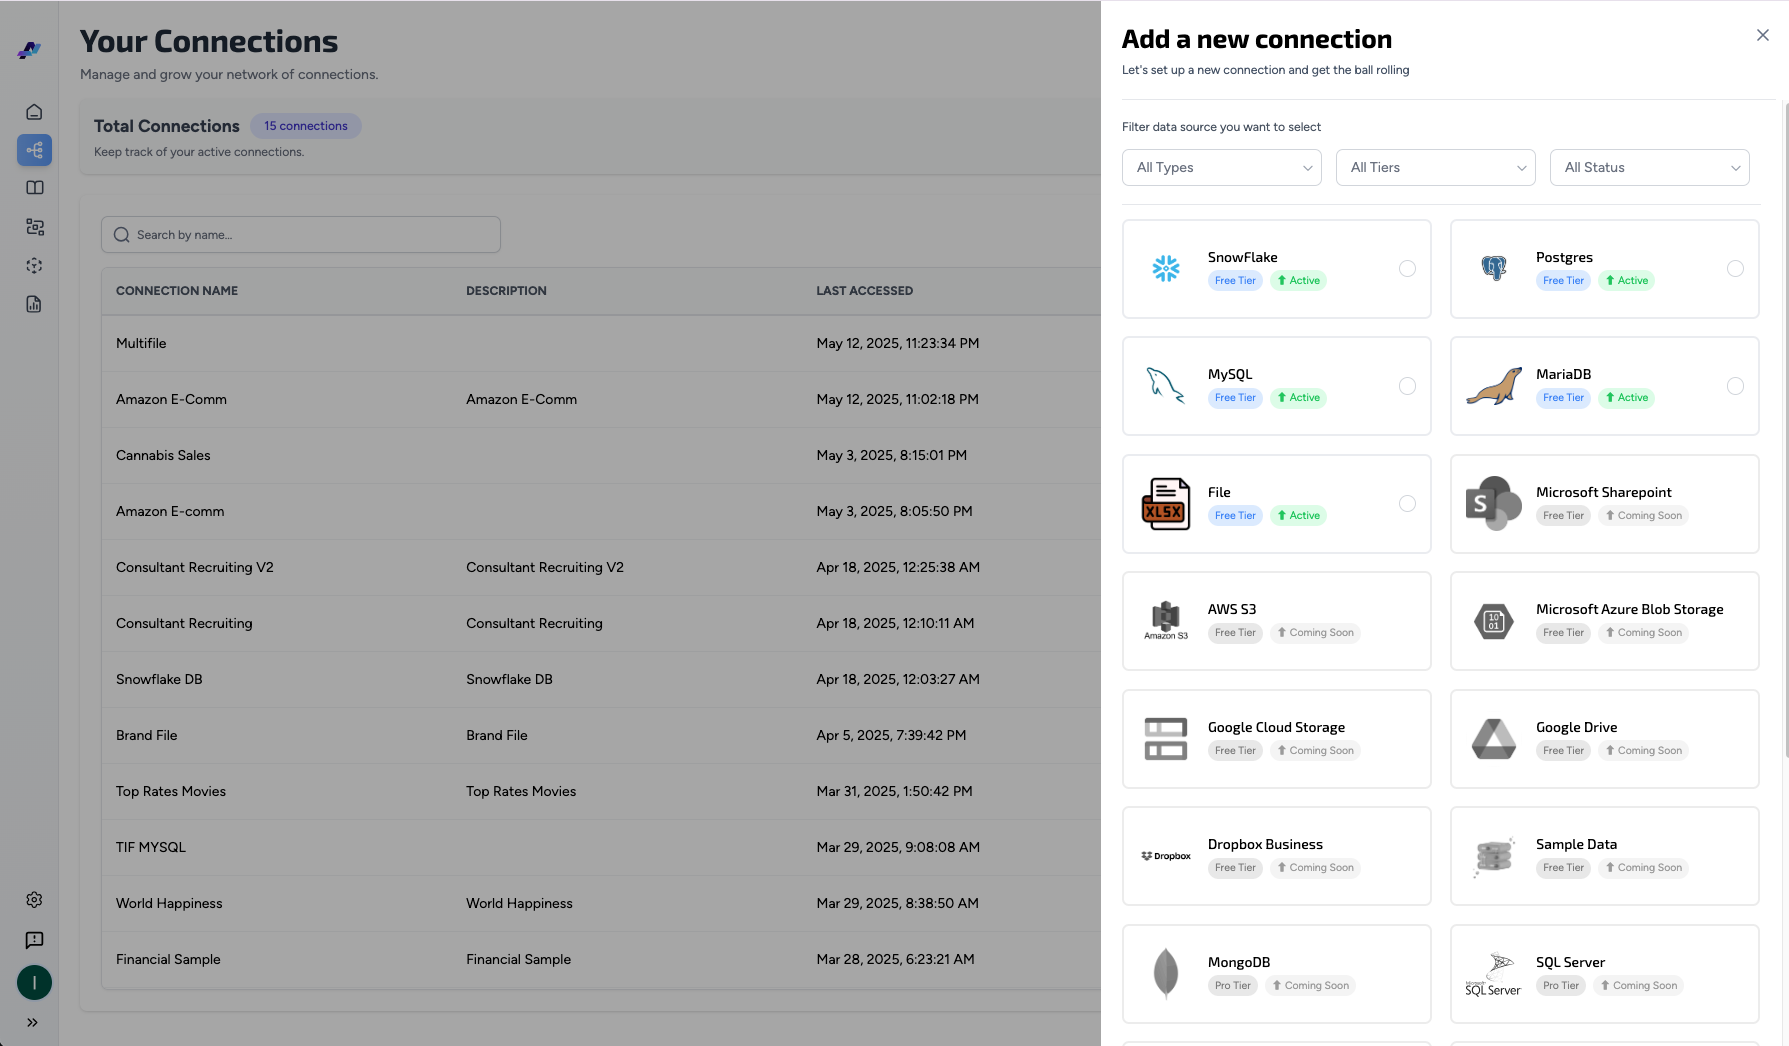The image size is (1789, 1046).
Task: Select the MariaDB radio button
Action: 1735,386
